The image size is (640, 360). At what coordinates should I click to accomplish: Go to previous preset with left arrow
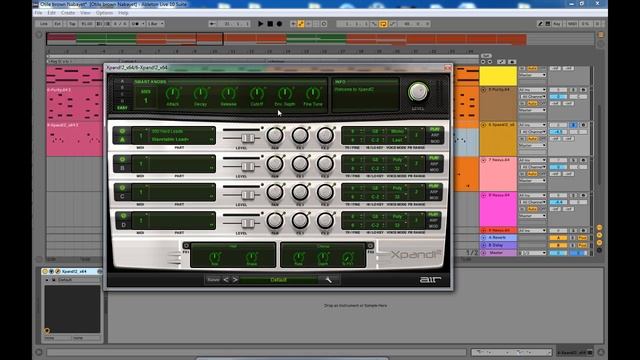click(x=226, y=280)
